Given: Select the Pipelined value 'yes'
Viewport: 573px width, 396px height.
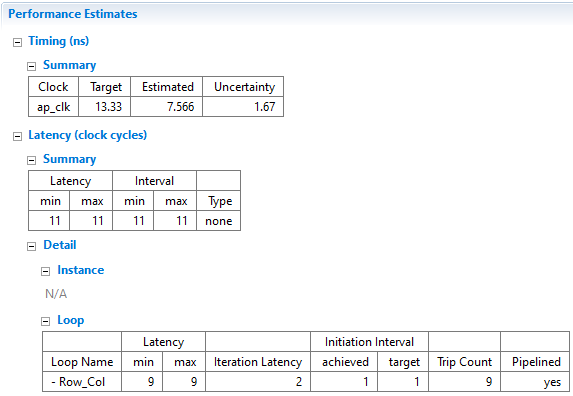Looking at the screenshot, I should [535, 382].
